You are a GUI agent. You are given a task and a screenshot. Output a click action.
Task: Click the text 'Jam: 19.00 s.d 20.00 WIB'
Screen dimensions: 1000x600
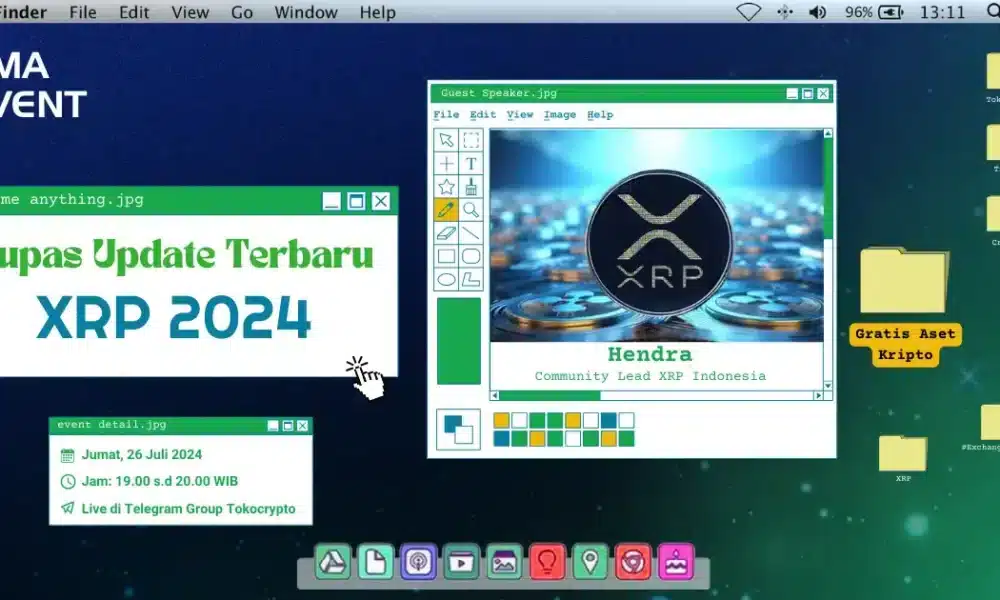(159, 481)
